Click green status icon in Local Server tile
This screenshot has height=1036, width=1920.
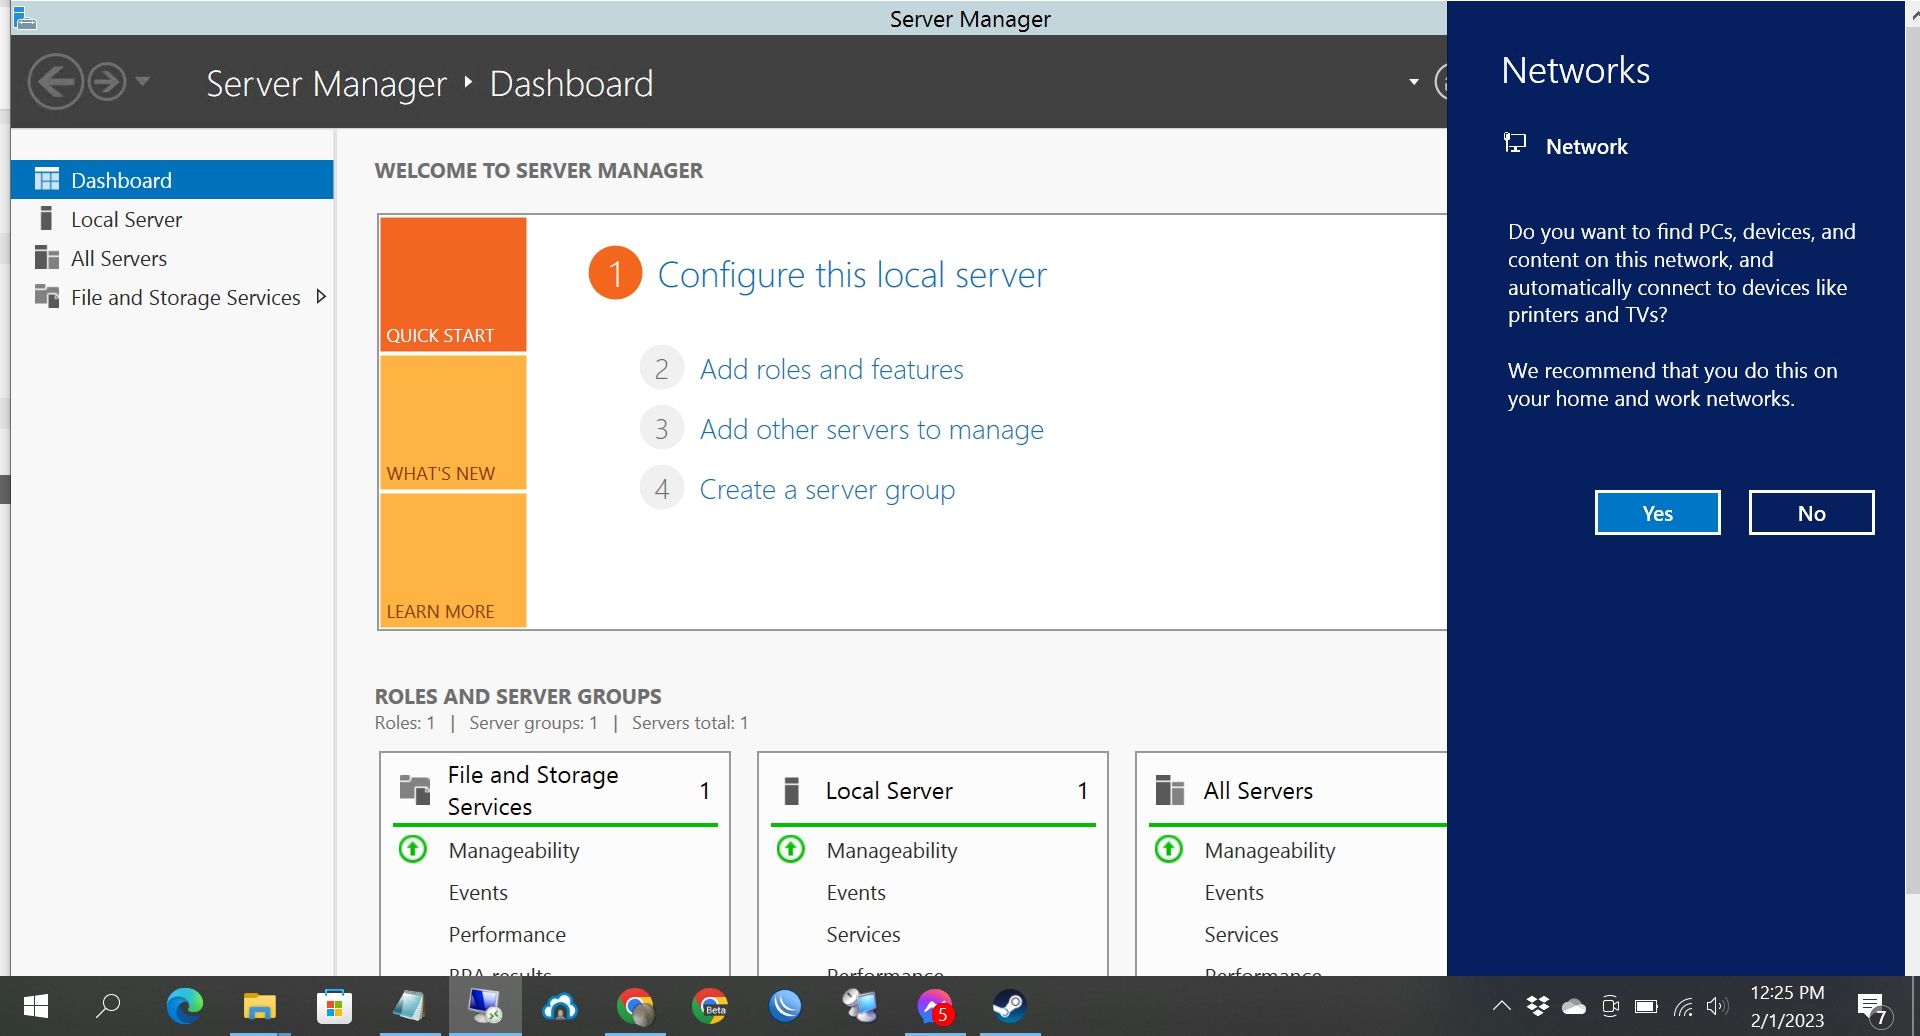(790, 849)
